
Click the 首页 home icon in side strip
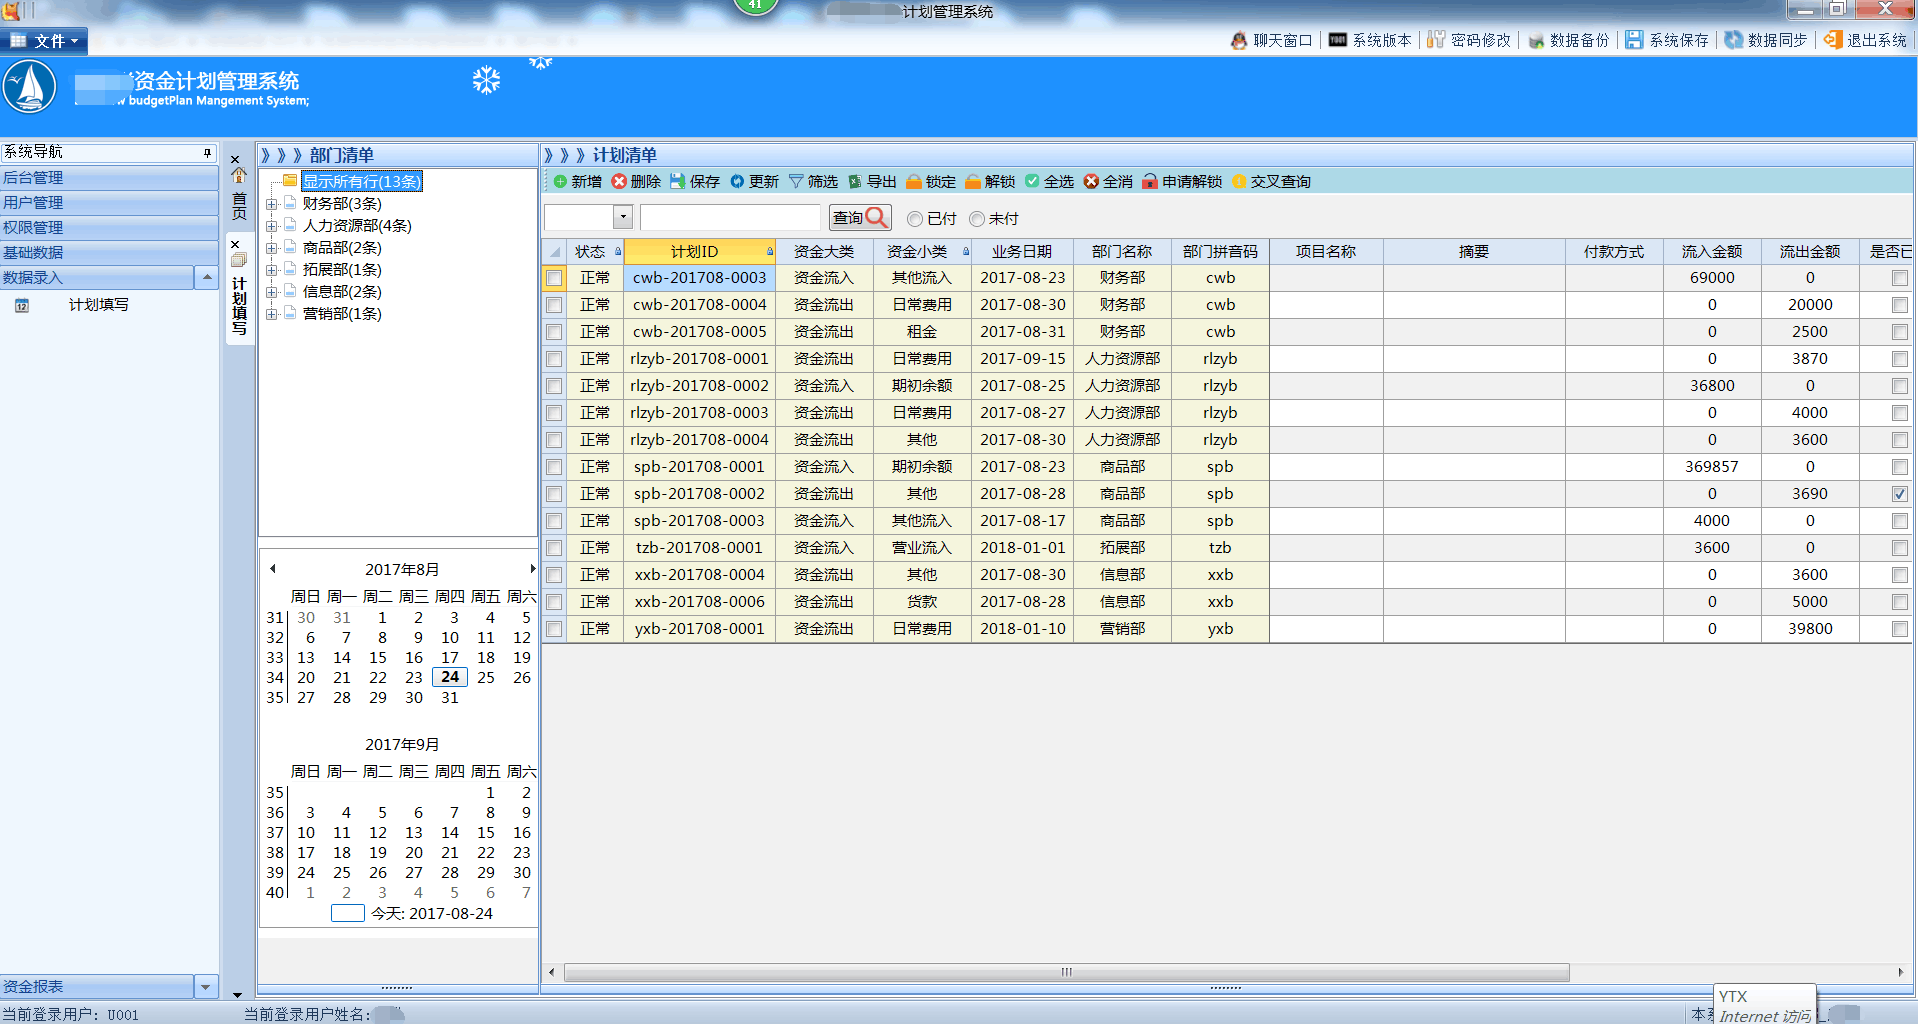239,176
